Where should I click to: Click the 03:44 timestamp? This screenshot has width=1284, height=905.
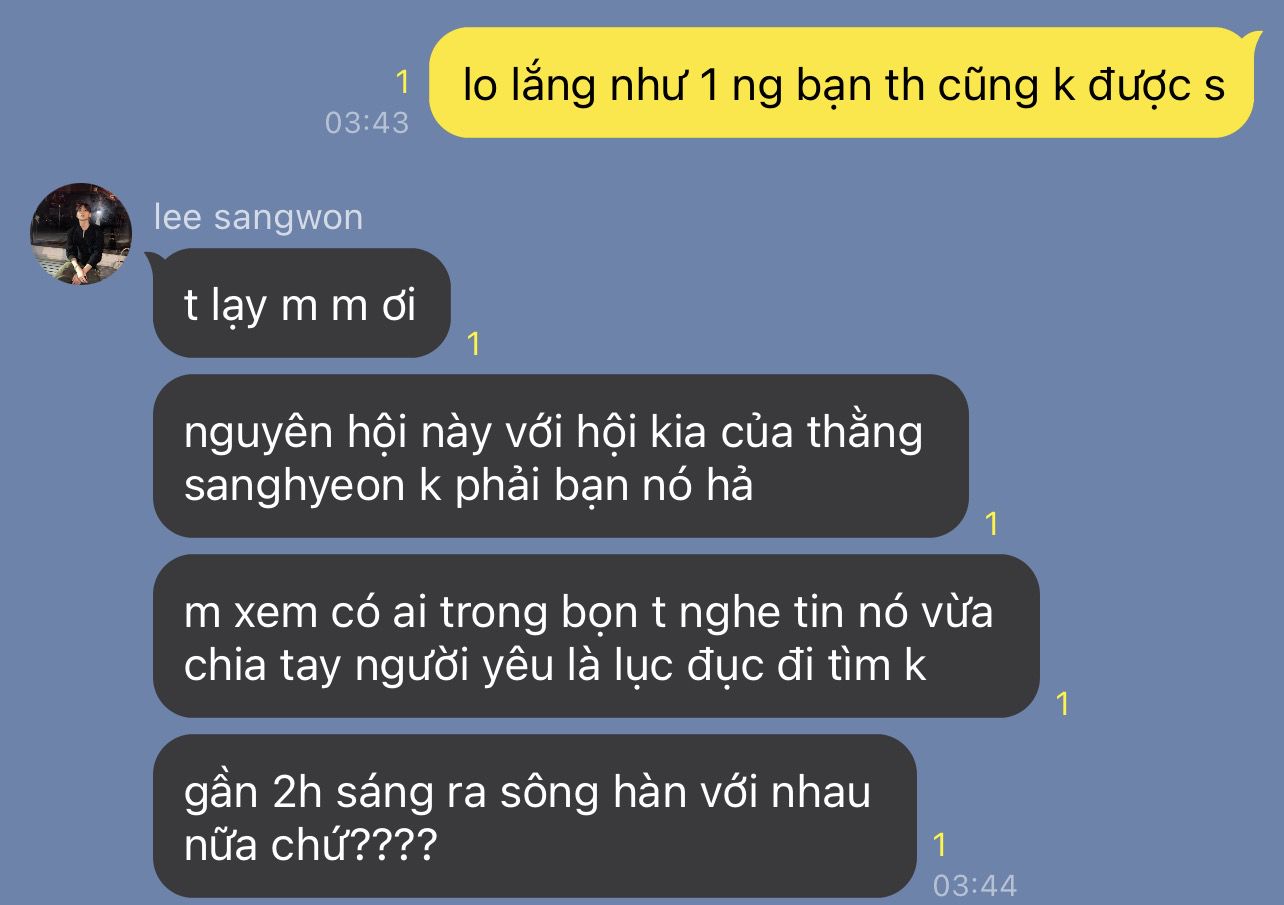[975, 884]
